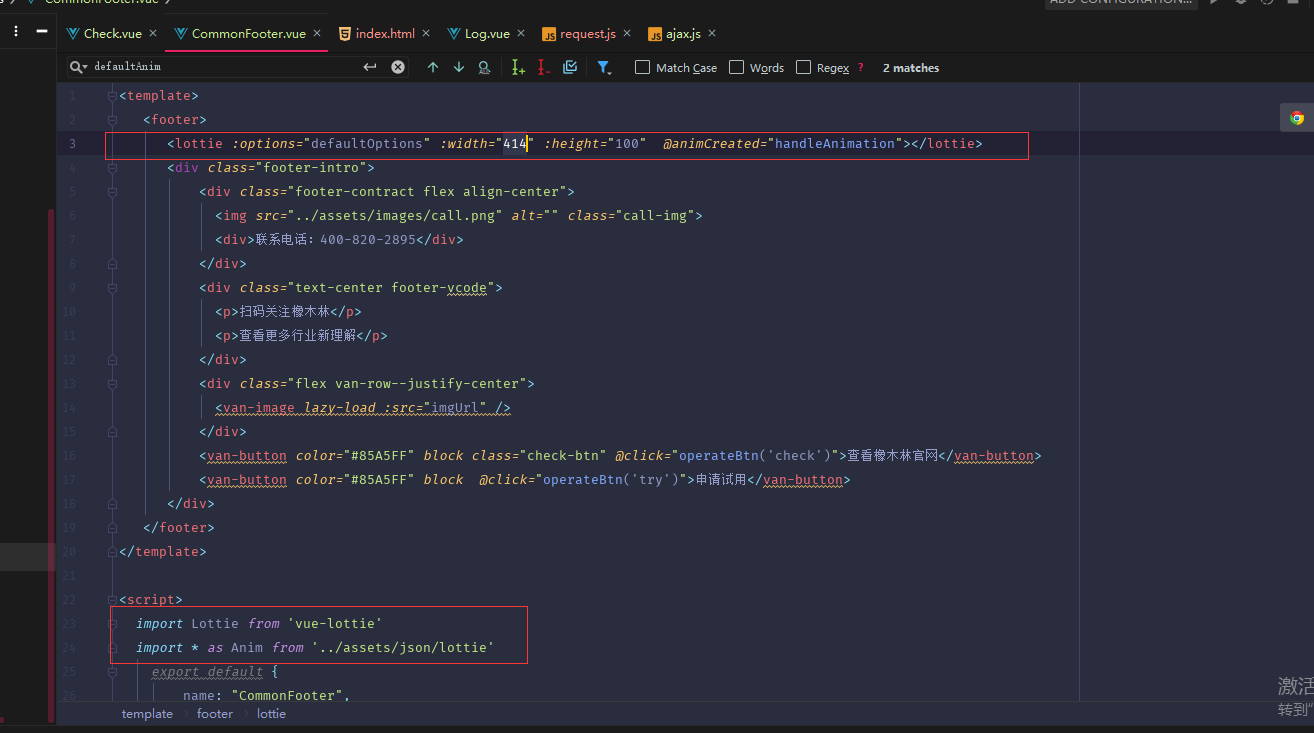Viewport: 1314px width, 733px height.
Task: Close the request.js tab
Action: 627,33
